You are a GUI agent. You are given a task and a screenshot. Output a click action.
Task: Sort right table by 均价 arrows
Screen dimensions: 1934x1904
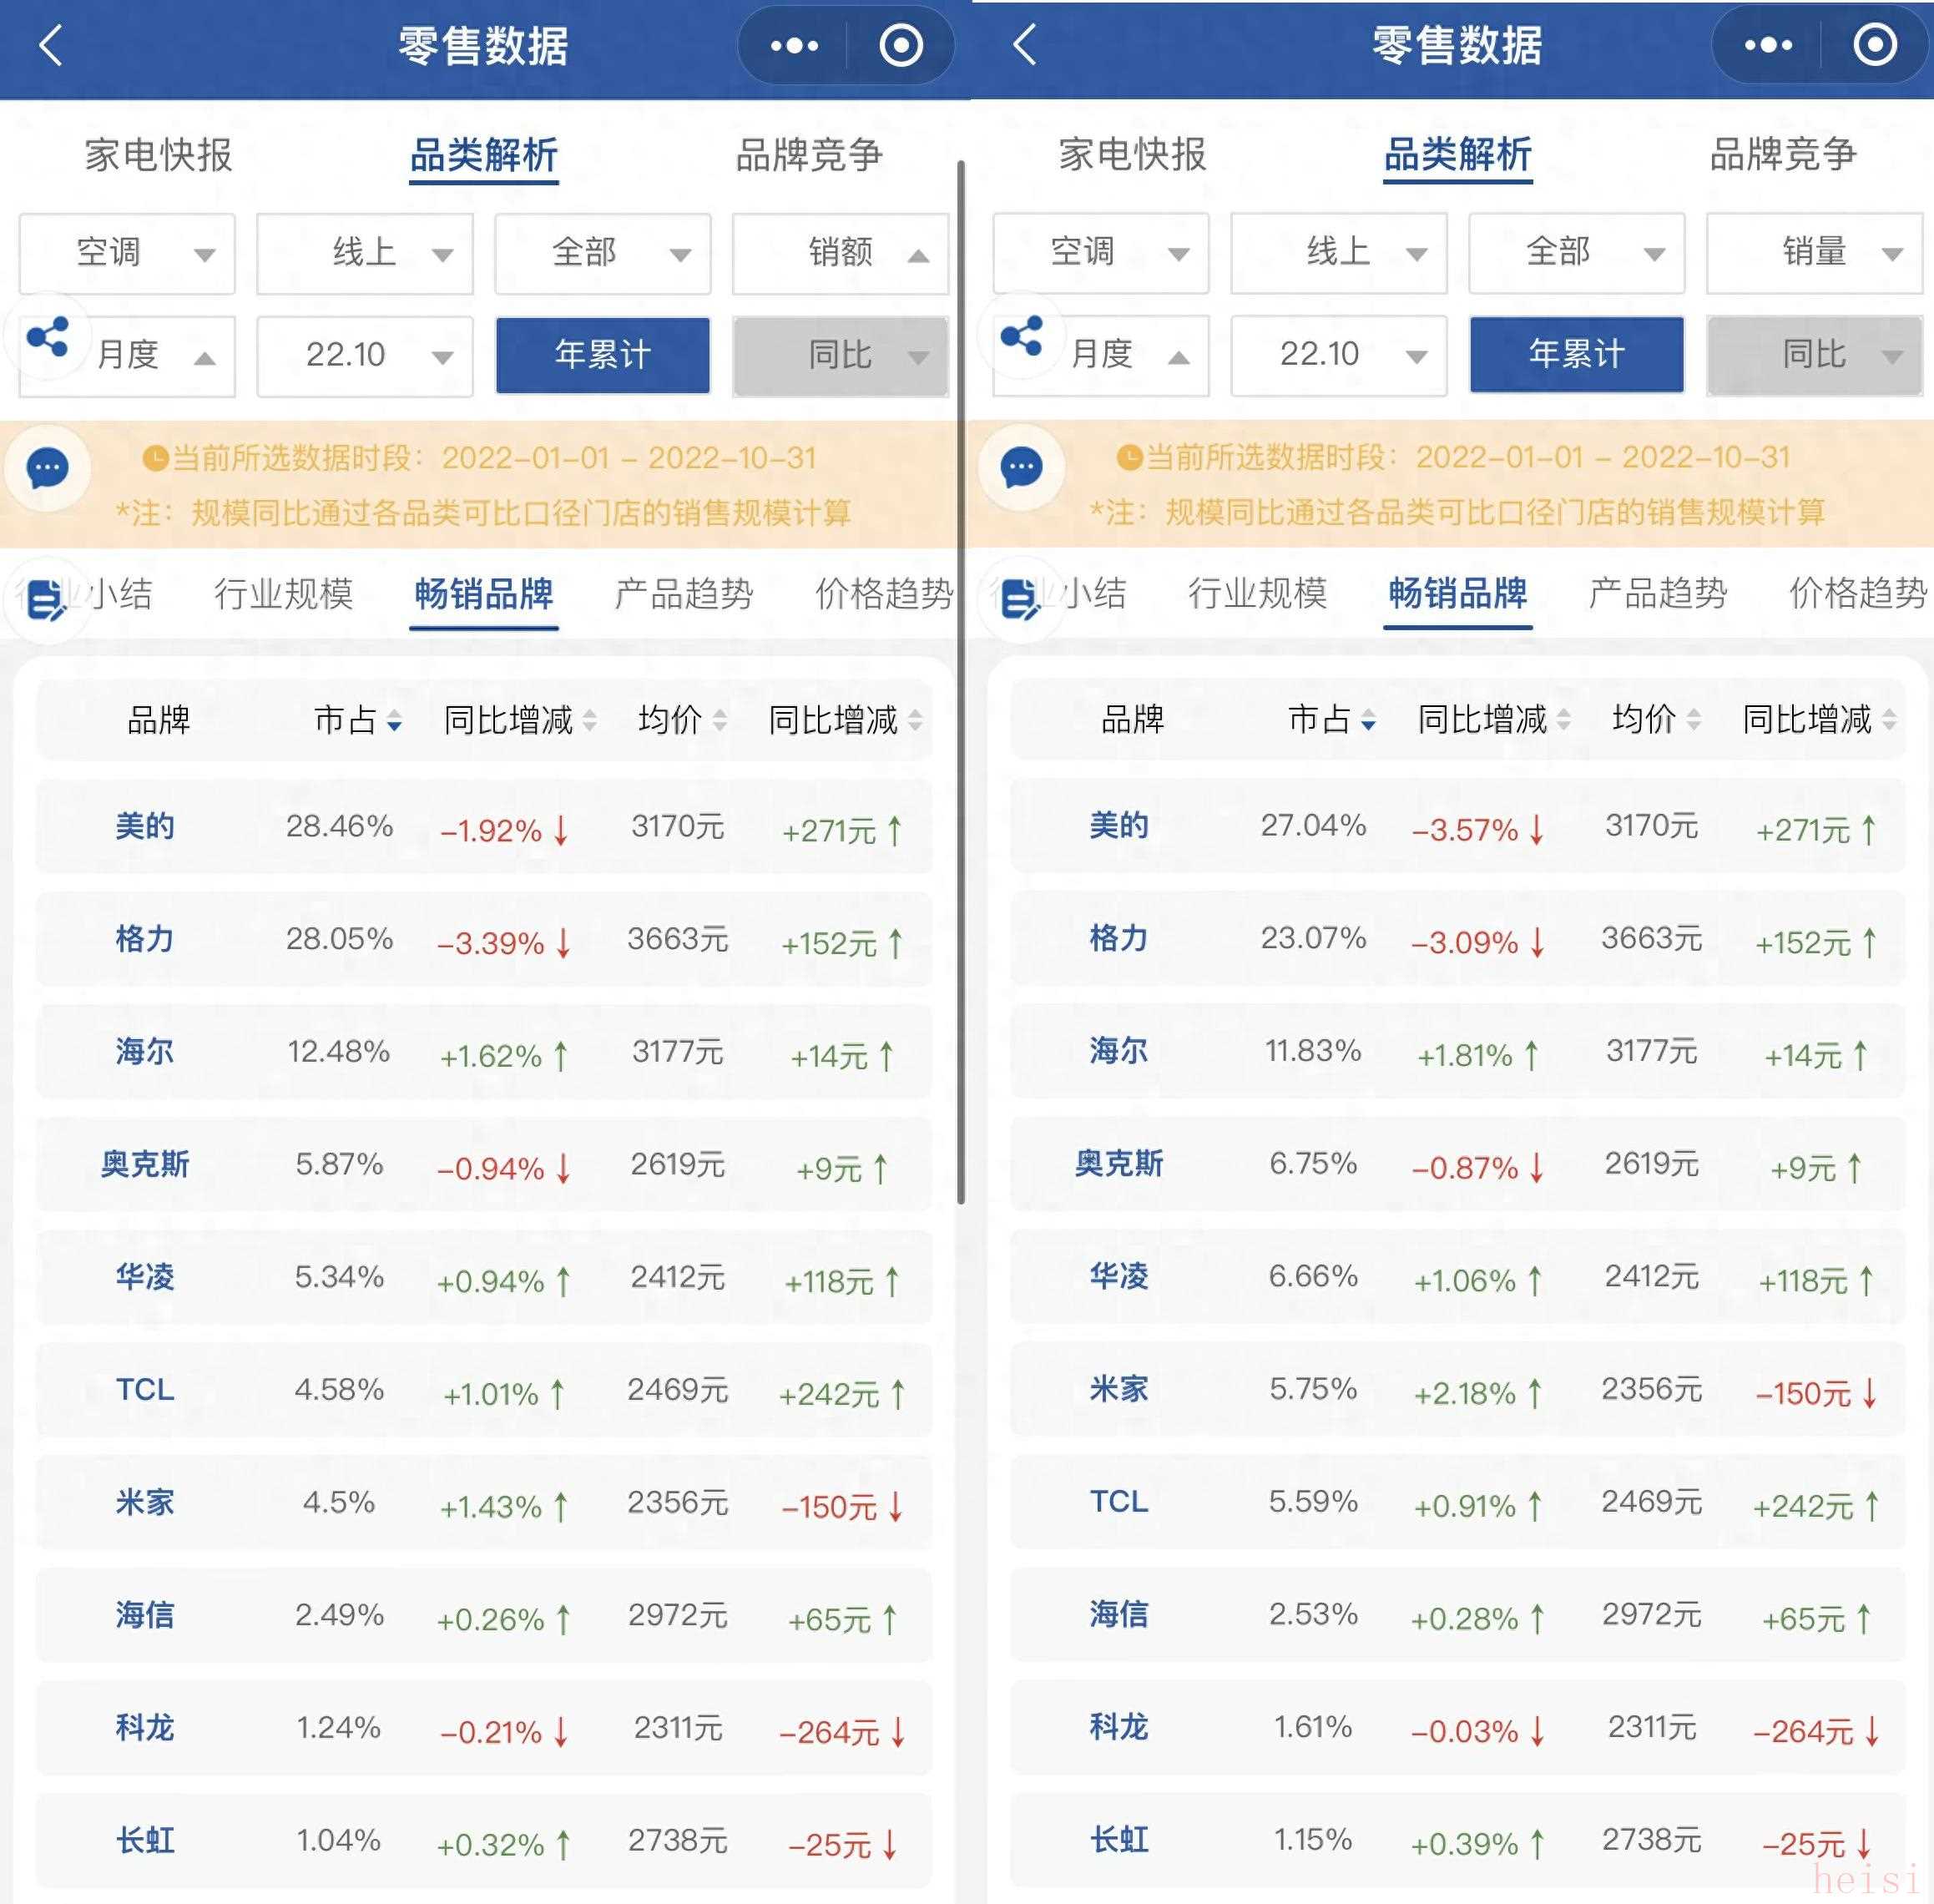click(1693, 720)
